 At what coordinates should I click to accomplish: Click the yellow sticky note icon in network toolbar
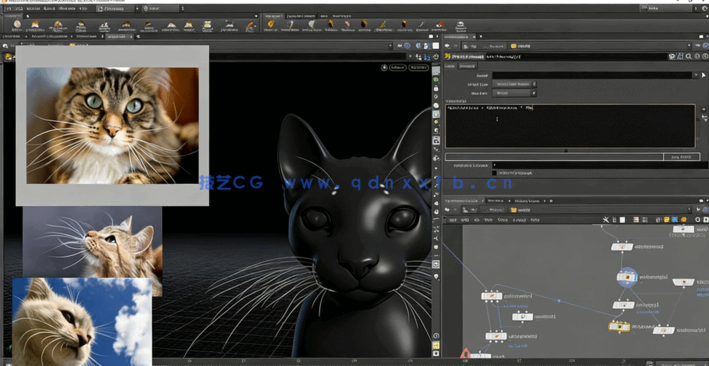pos(666,219)
